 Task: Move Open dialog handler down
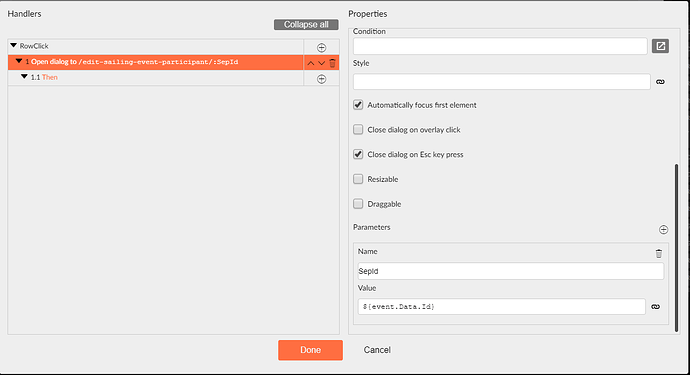(x=322, y=63)
